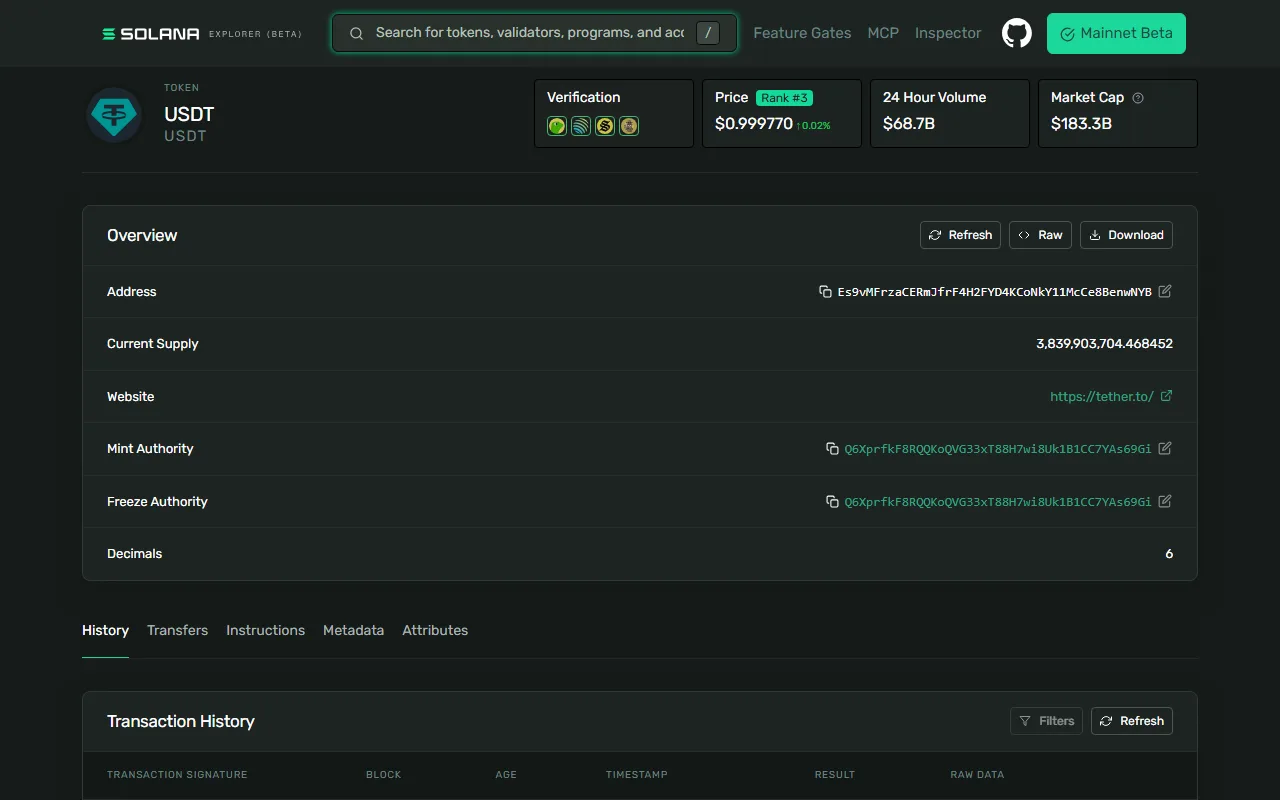The image size is (1280, 800).
Task: Click the 24 Hour Volume $68.7B value
Action: [909, 124]
